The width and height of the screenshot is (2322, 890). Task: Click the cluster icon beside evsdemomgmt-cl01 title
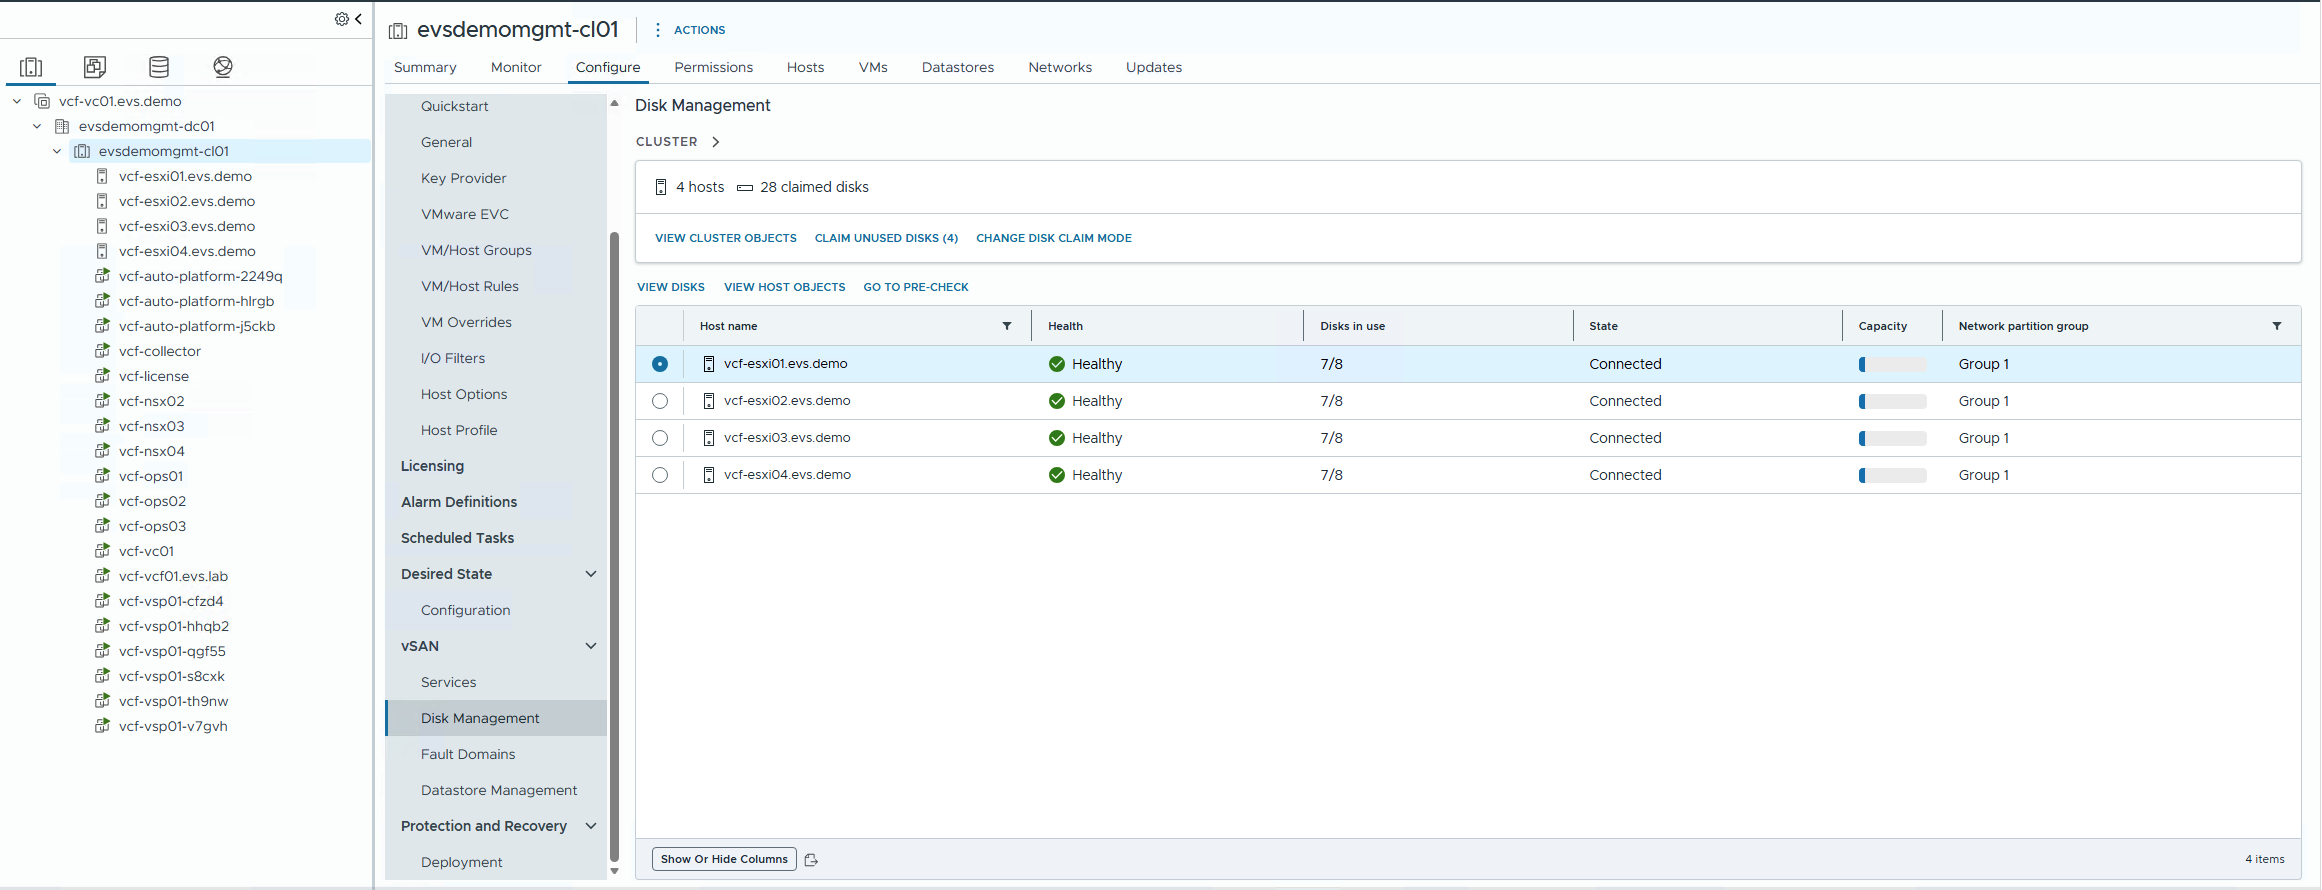[x=398, y=31]
